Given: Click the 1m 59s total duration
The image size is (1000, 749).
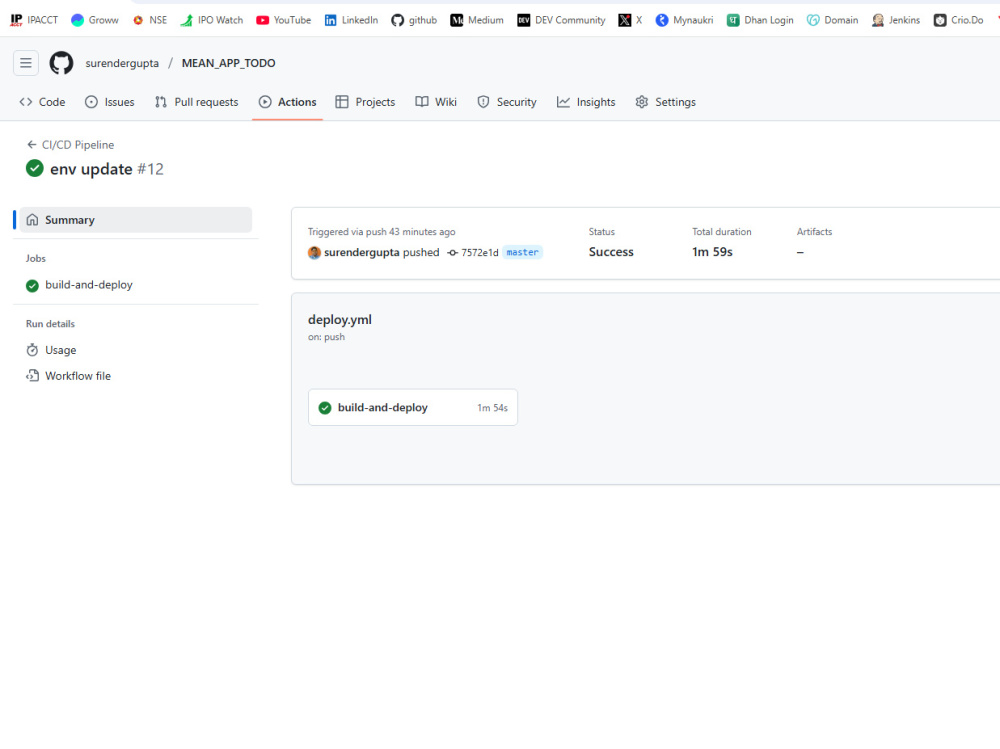Looking at the screenshot, I should coord(712,252).
